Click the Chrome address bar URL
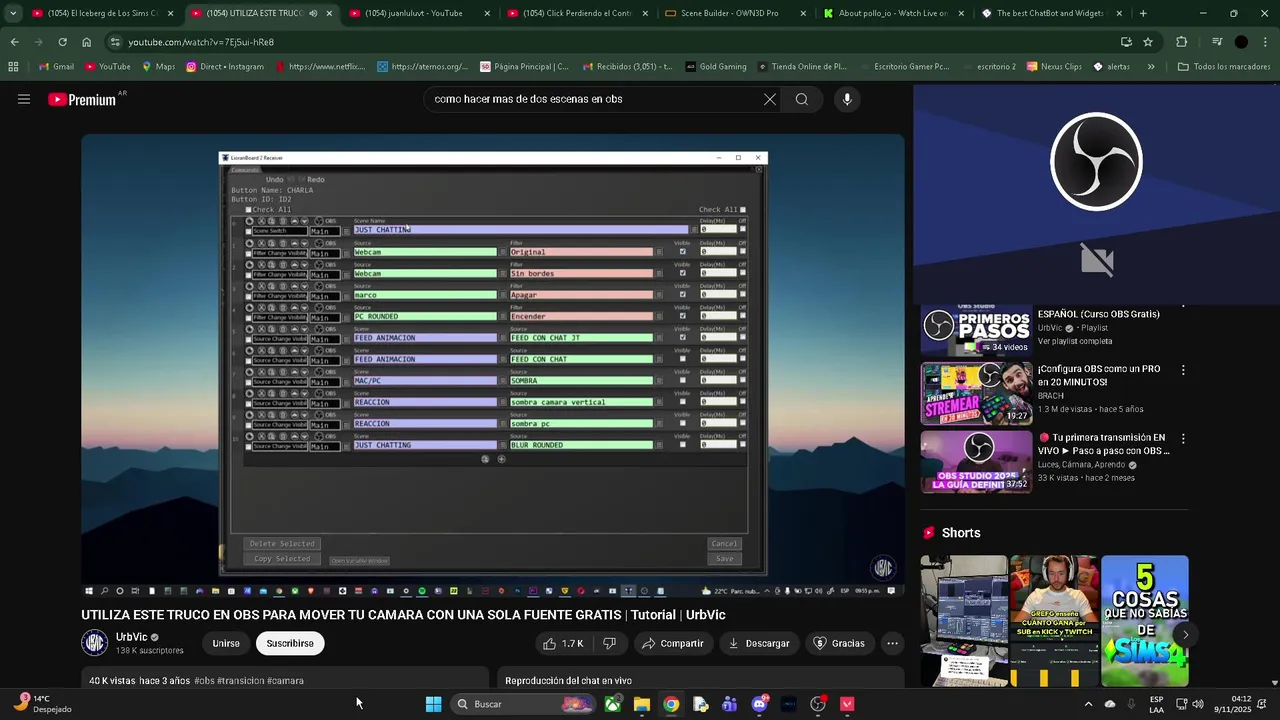Viewport: 1280px width, 720px height. tap(201, 42)
